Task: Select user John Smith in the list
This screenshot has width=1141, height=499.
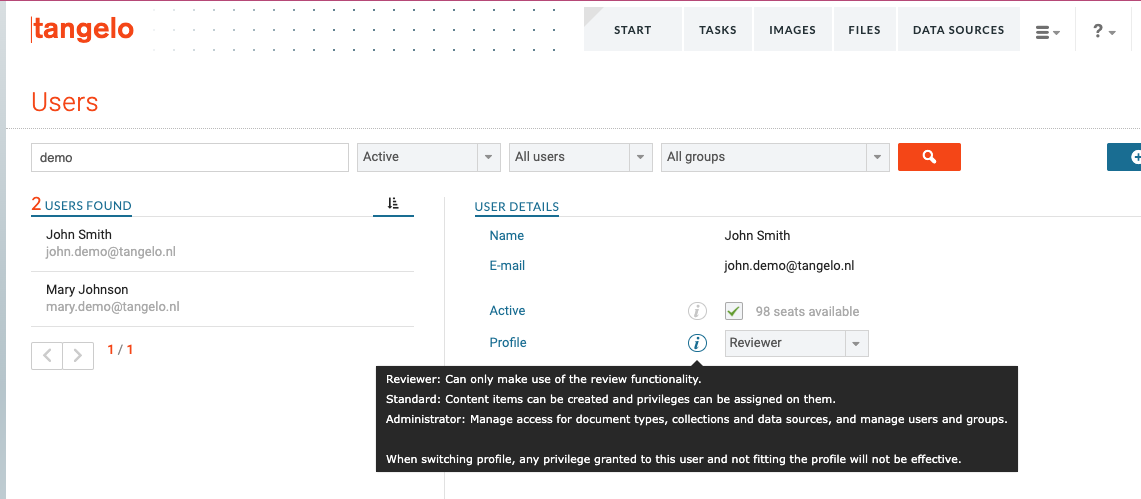Action: click(223, 244)
